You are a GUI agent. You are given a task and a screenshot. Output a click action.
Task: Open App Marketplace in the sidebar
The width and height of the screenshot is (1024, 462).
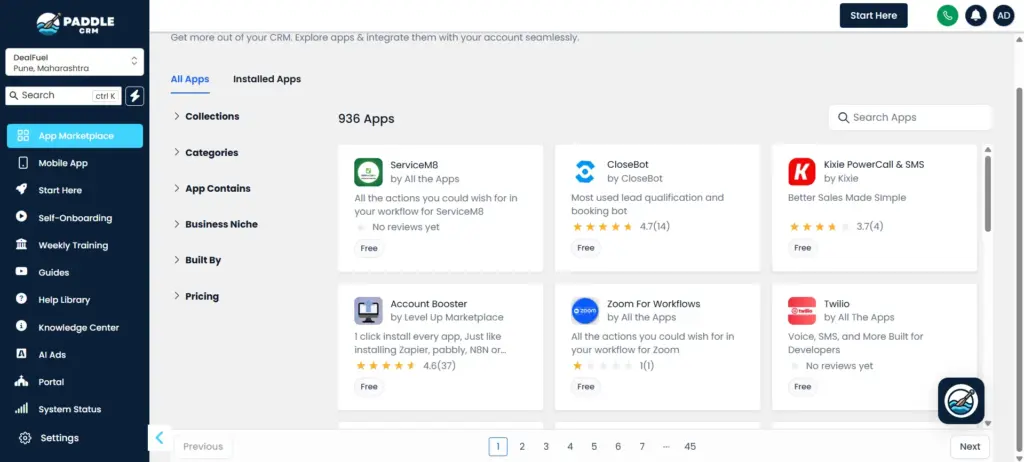[75, 136]
